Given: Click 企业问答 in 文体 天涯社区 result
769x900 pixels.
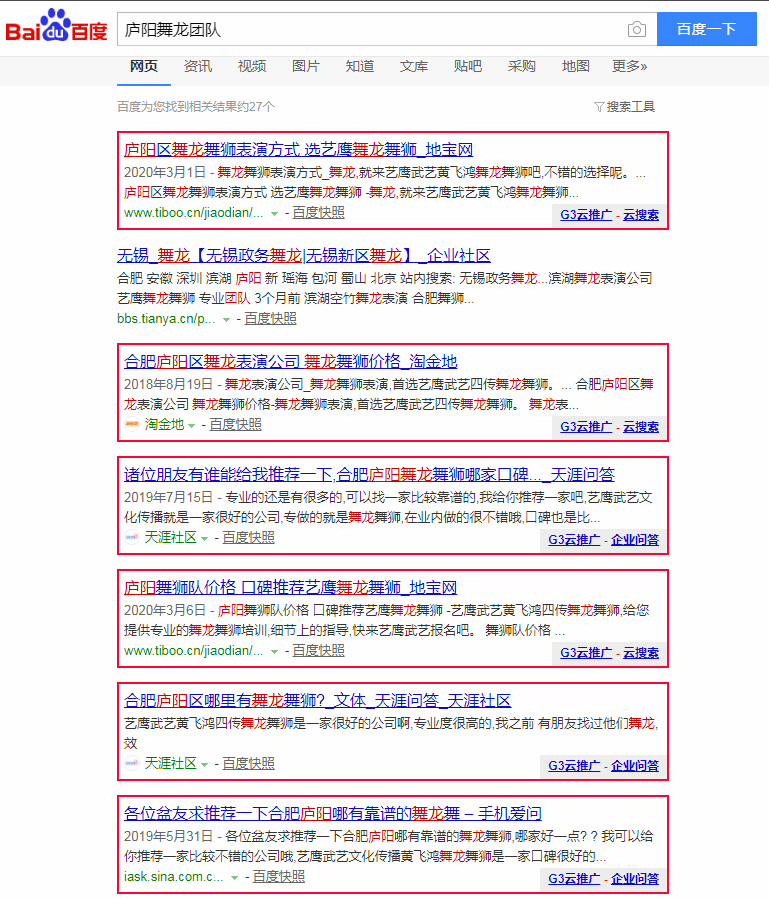Looking at the screenshot, I should point(635,766).
